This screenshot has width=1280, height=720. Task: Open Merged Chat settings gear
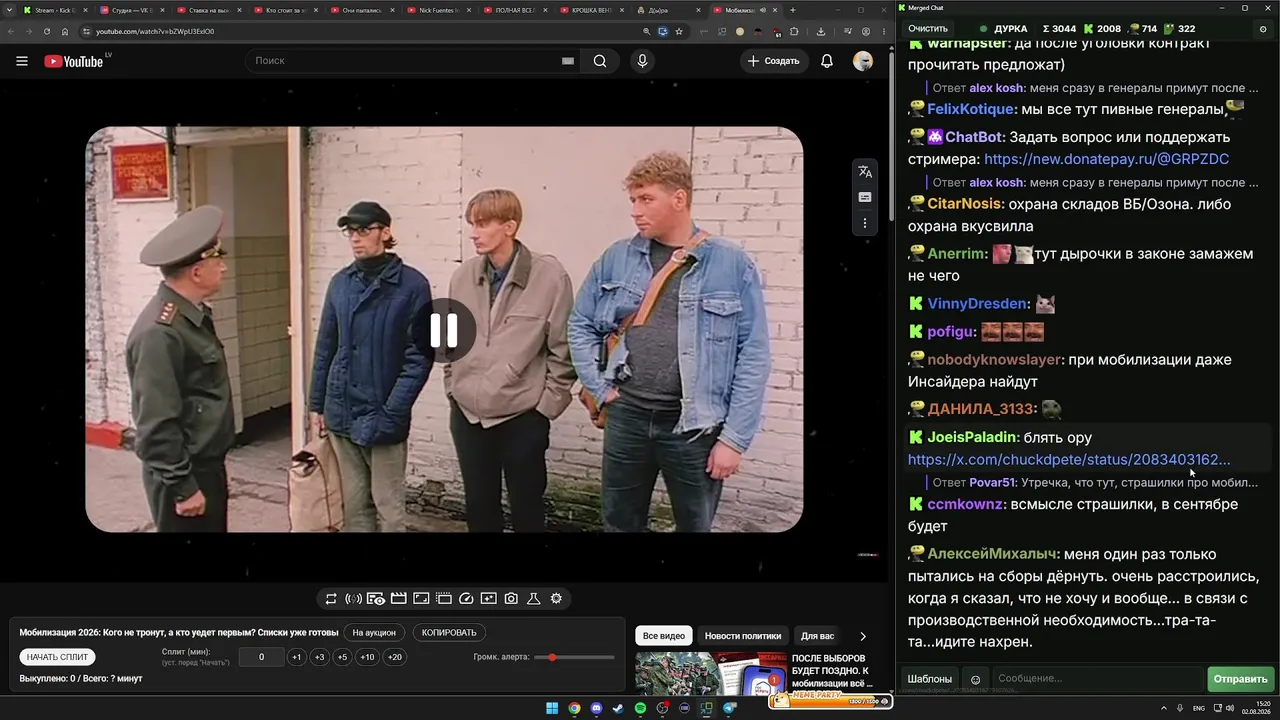point(1263,29)
